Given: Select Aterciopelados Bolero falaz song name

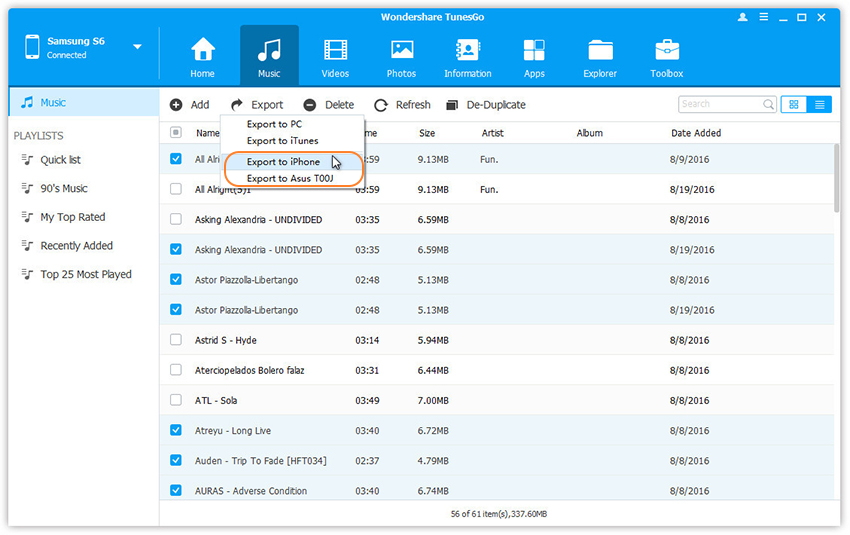Looking at the screenshot, I should 249,371.
